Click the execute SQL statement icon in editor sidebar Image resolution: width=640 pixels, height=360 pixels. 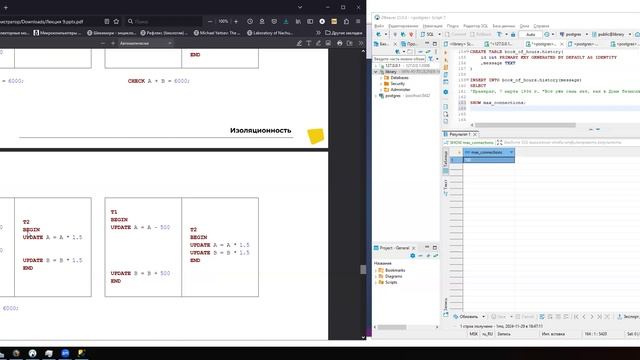click(446, 53)
